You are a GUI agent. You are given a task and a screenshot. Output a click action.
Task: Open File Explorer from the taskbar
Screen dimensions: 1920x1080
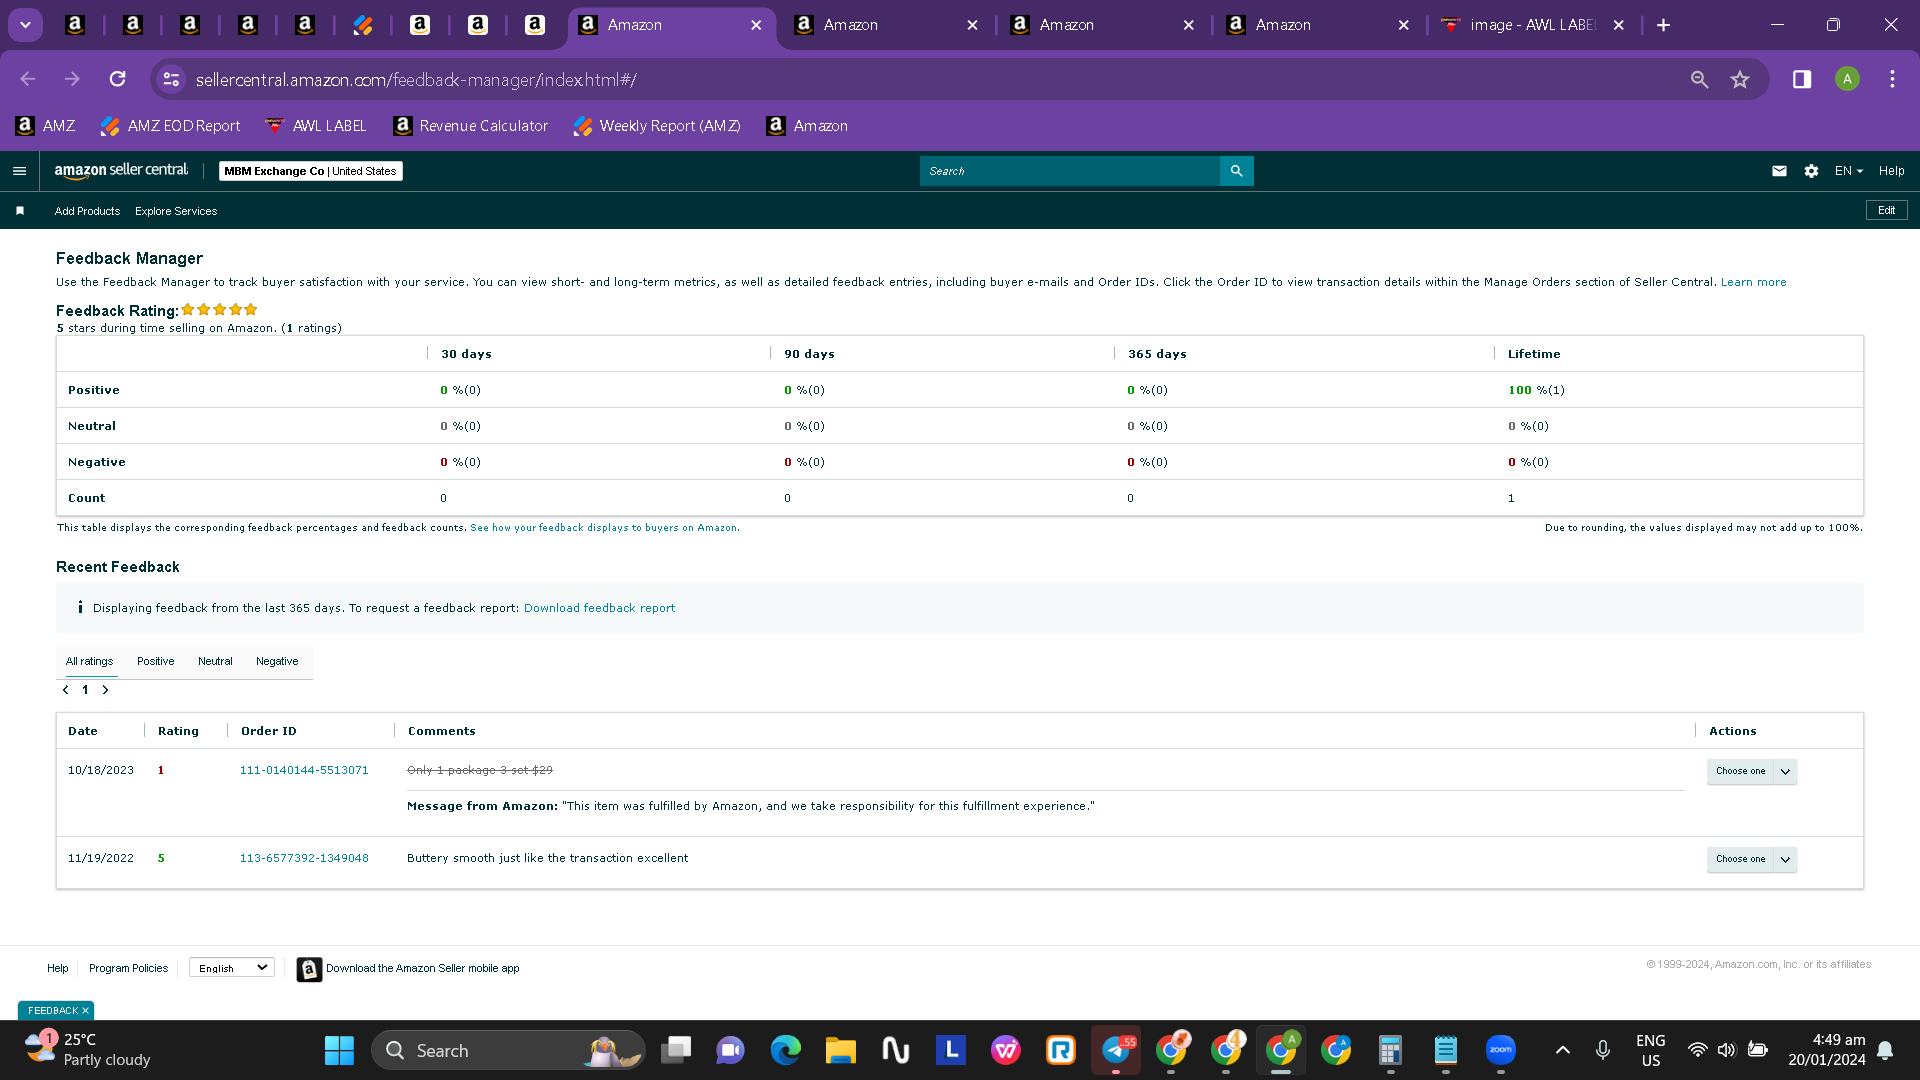pyautogui.click(x=840, y=1050)
